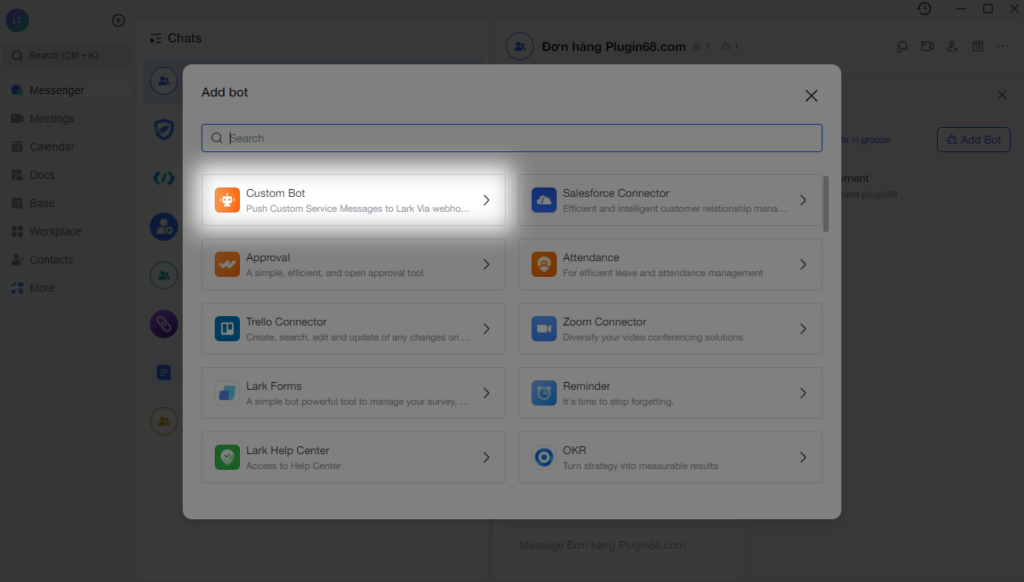Open Meetings in the sidebar
Image resolution: width=1024 pixels, height=582 pixels.
[65, 118]
